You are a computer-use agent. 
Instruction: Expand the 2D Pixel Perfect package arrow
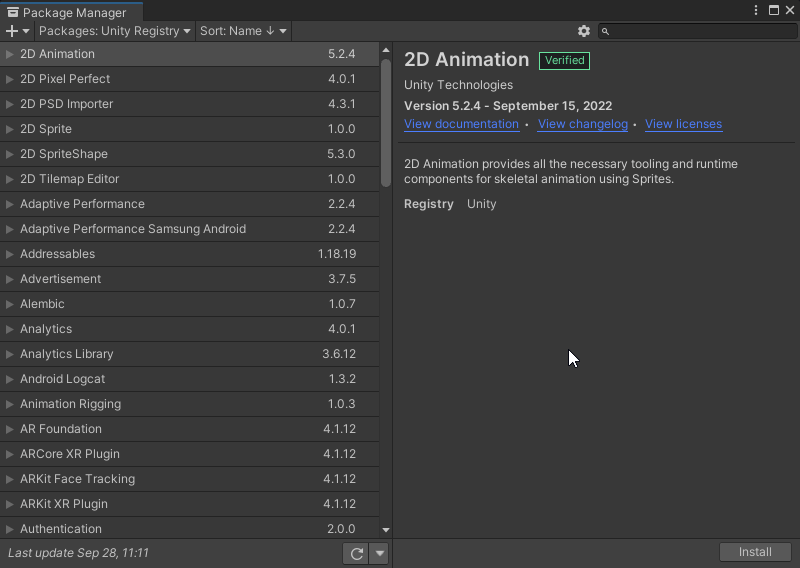pyautogui.click(x=9, y=79)
